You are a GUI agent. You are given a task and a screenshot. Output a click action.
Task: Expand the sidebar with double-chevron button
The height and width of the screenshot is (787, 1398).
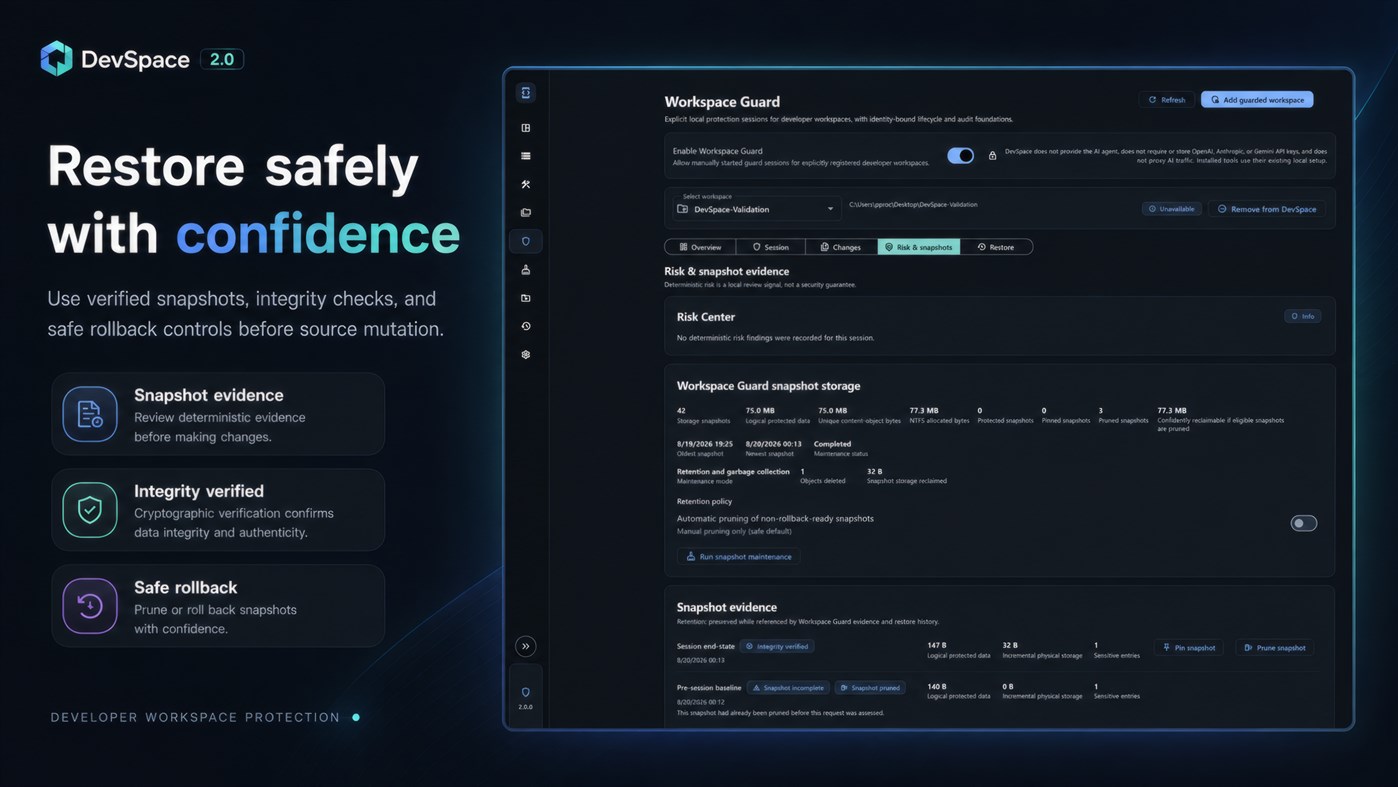[x=526, y=646]
